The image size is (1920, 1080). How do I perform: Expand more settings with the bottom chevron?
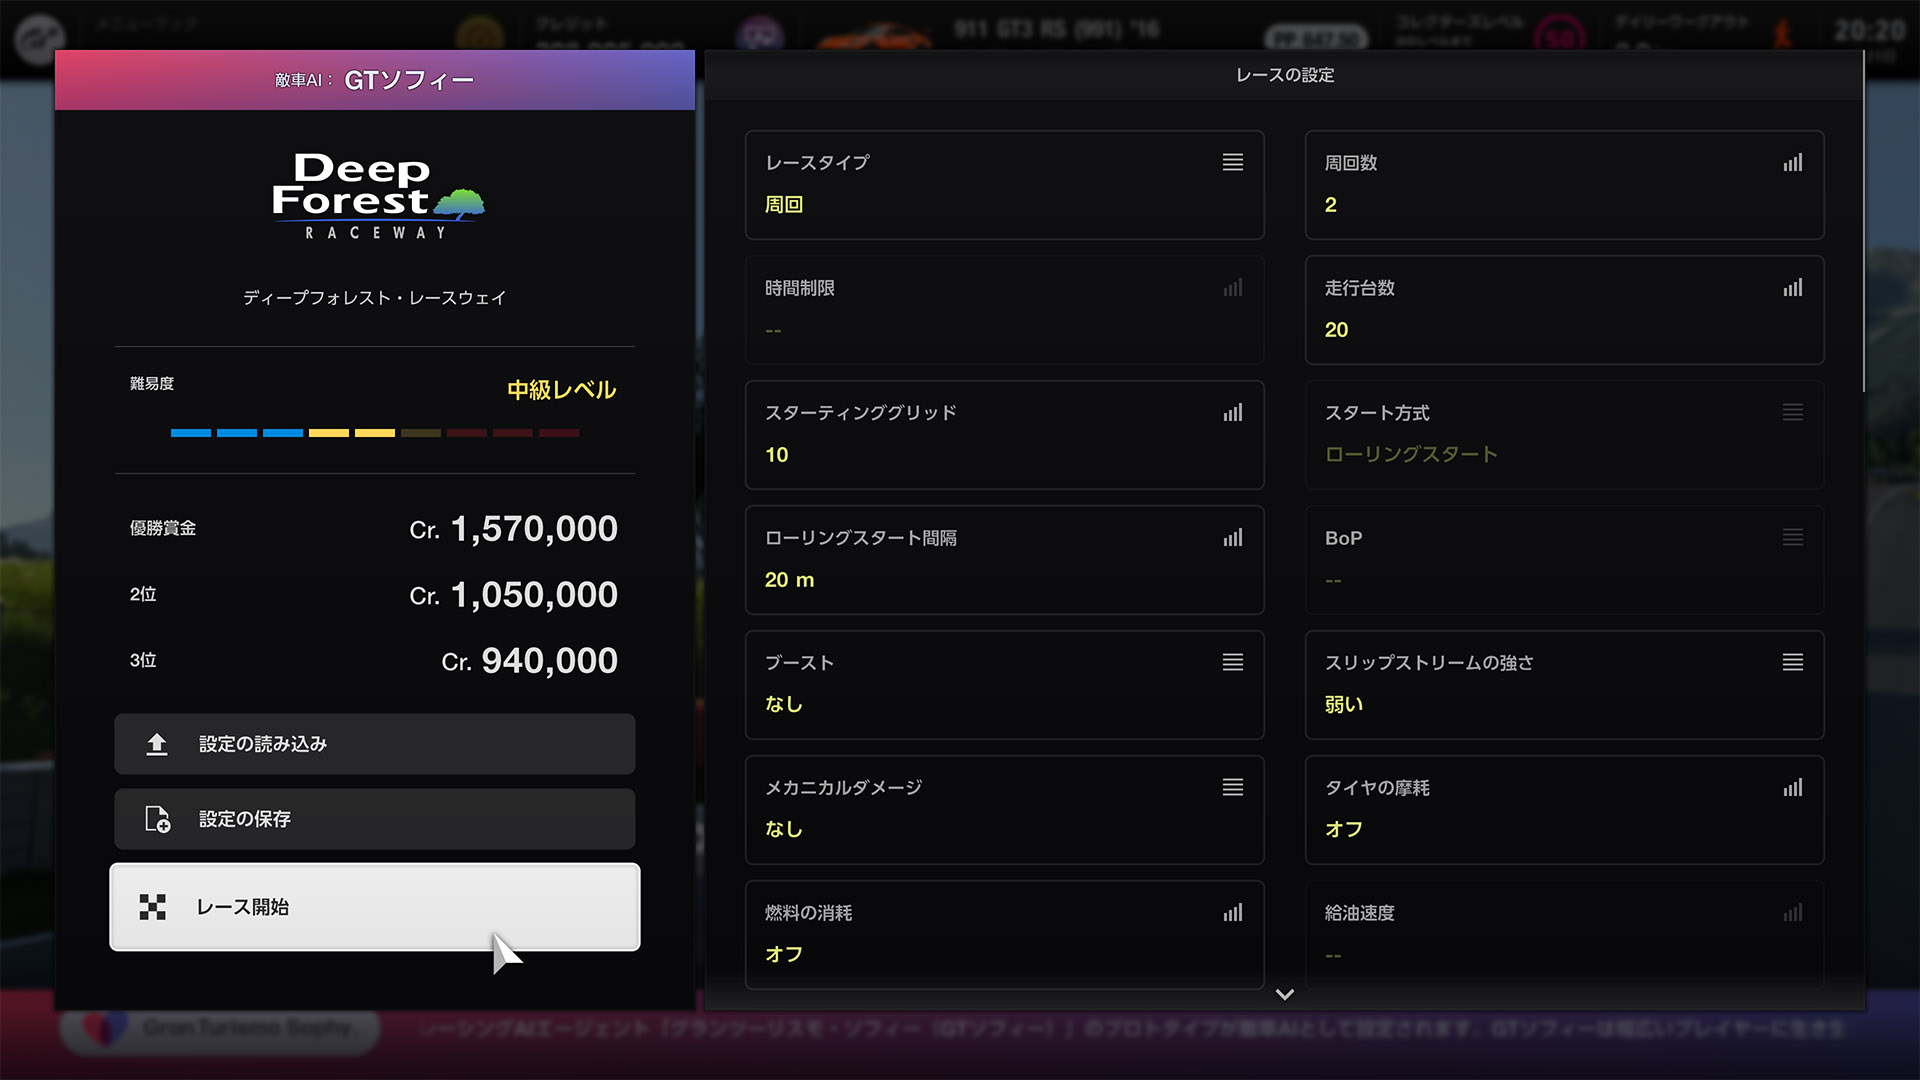[1285, 995]
